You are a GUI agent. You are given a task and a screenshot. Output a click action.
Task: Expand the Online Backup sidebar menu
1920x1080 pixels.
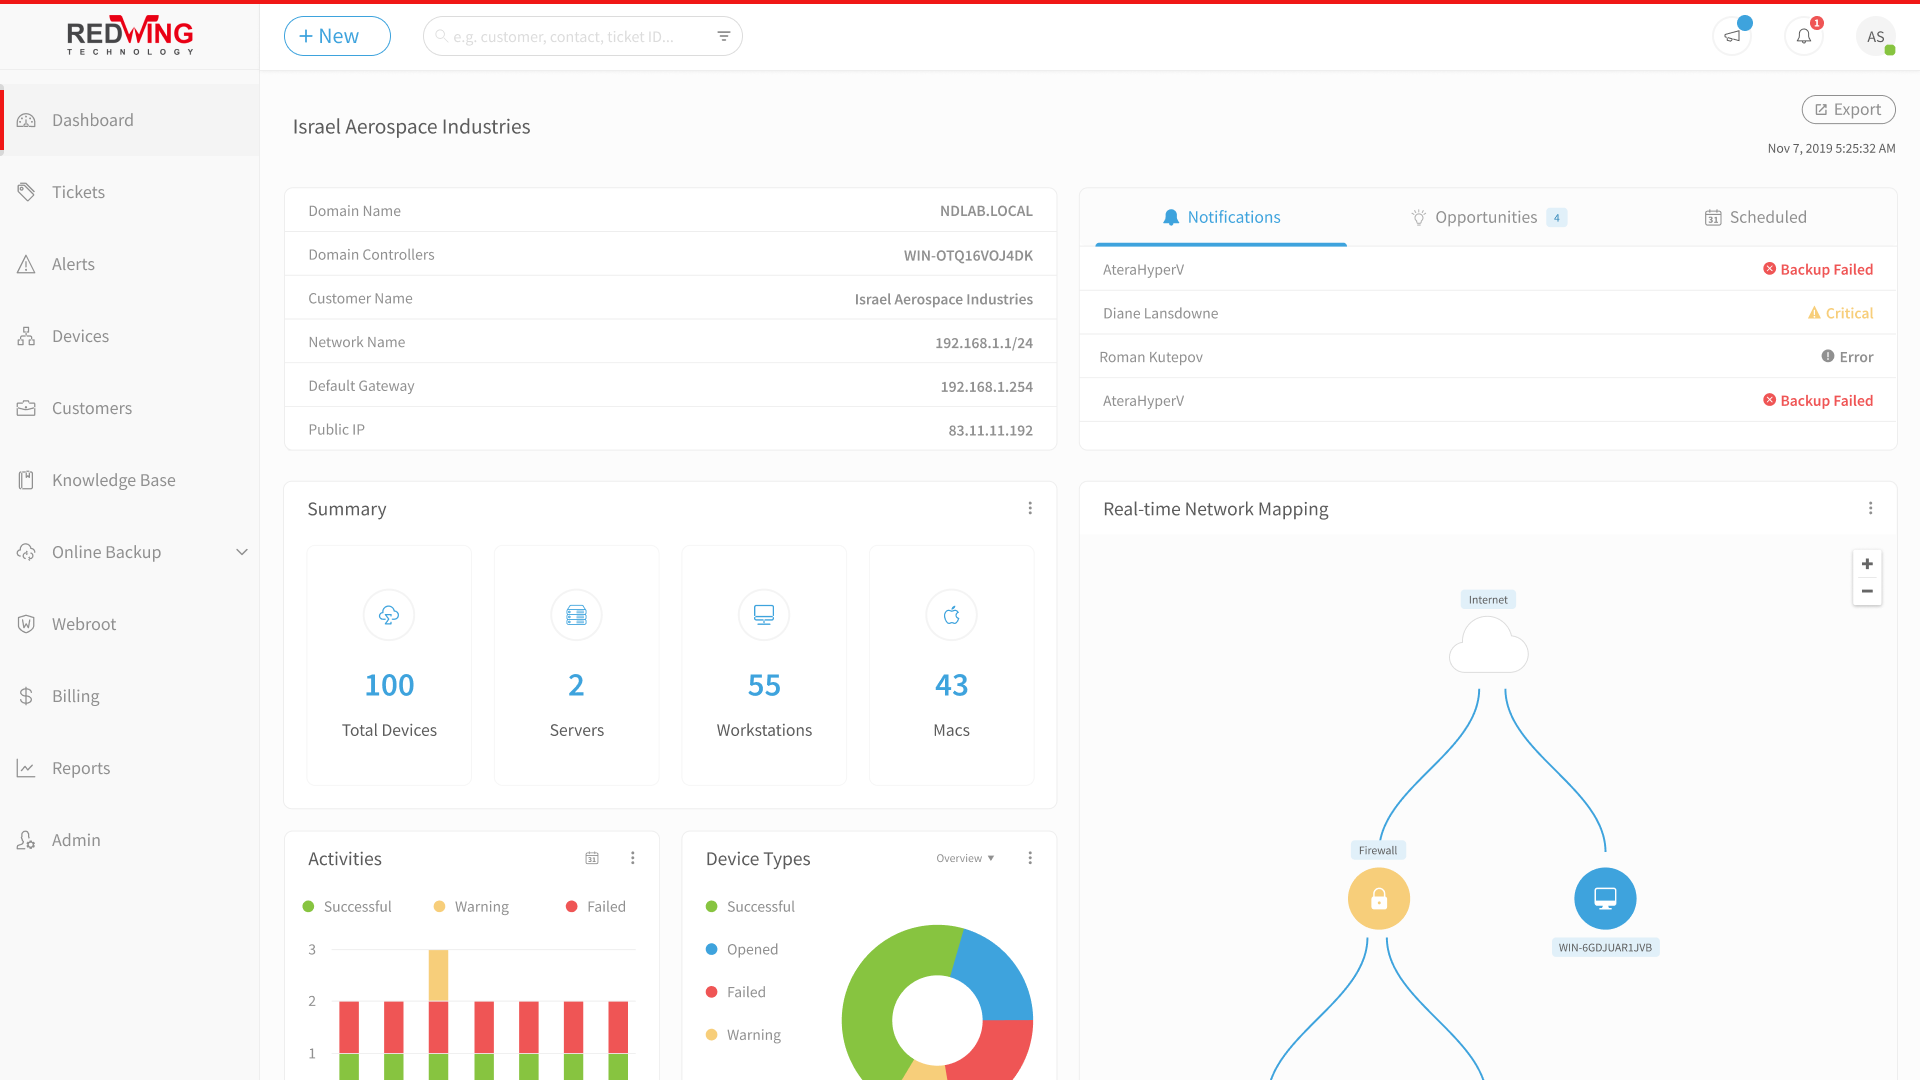coord(241,552)
